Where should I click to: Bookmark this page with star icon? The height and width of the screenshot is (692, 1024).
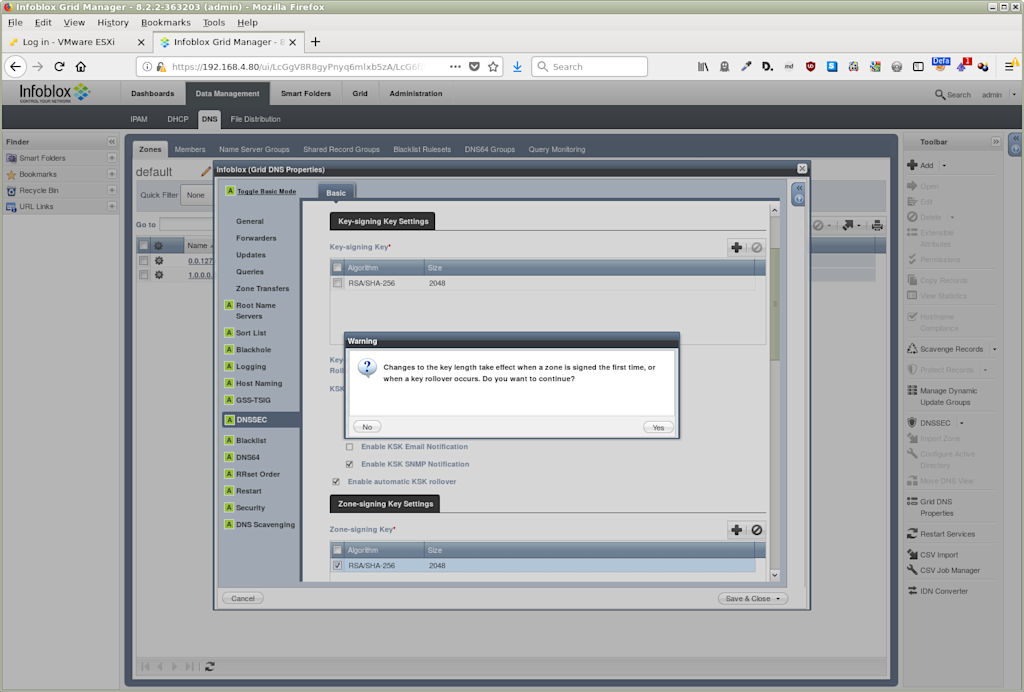(x=493, y=67)
